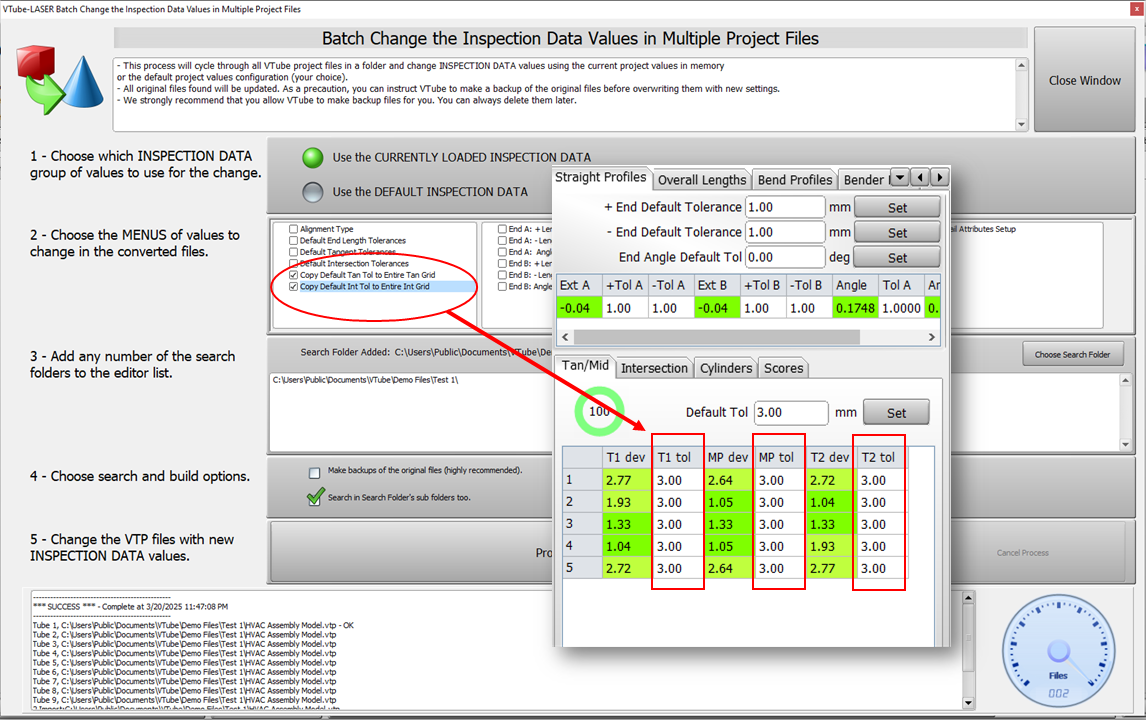Uncheck Copy Default Int Tol to Entire Int Grid
The image size is (1146, 720).
pos(293,287)
